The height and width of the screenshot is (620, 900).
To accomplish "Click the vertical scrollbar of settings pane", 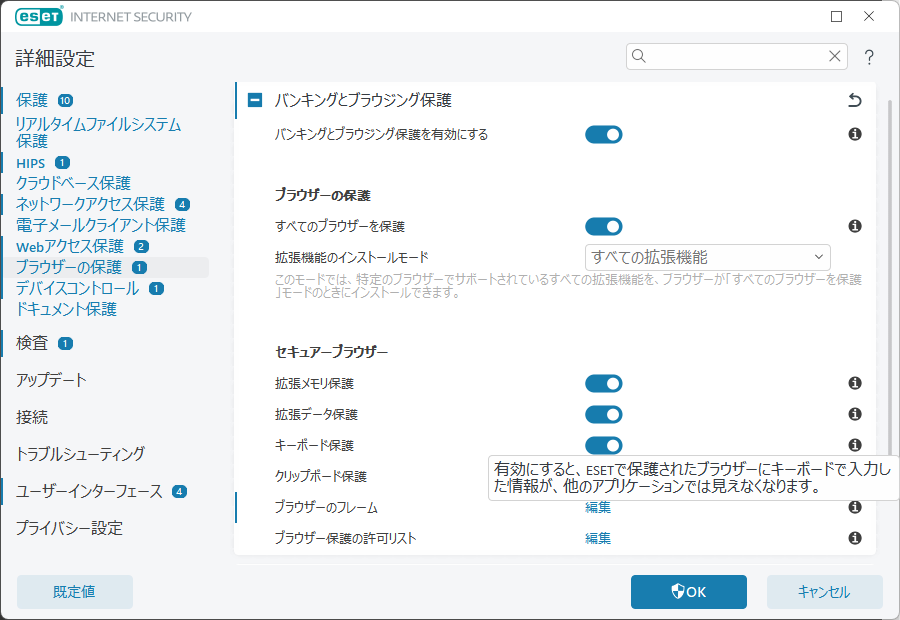I will pyautogui.click(x=890, y=276).
